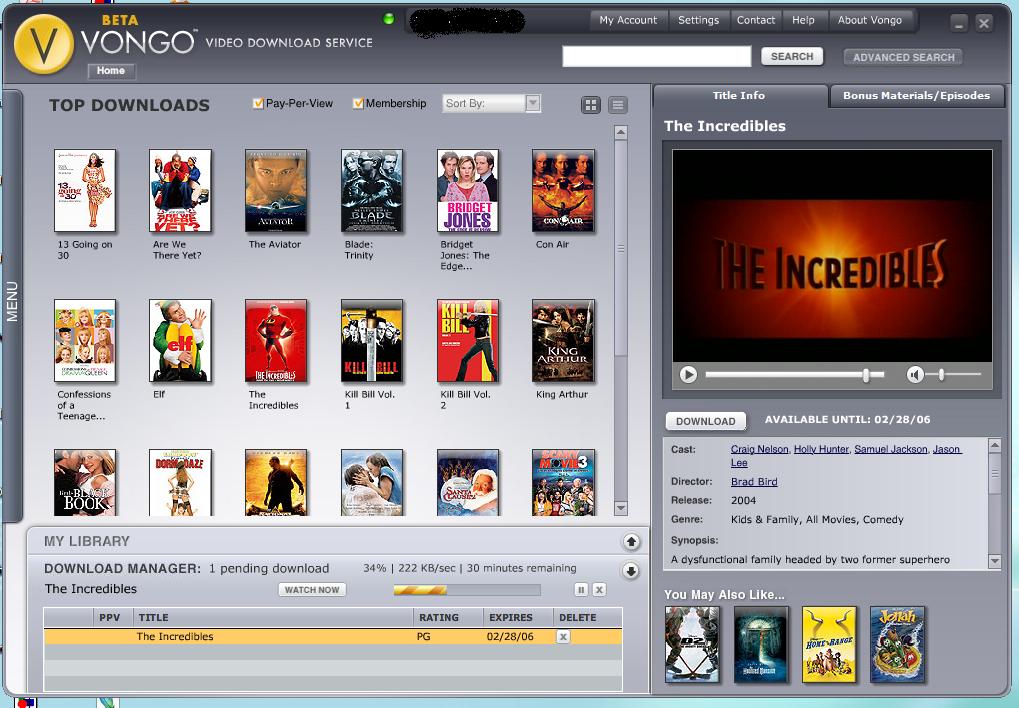This screenshot has width=1019, height=708.
Task: Open Home on the Range recommendation
Action: (829, 644)
